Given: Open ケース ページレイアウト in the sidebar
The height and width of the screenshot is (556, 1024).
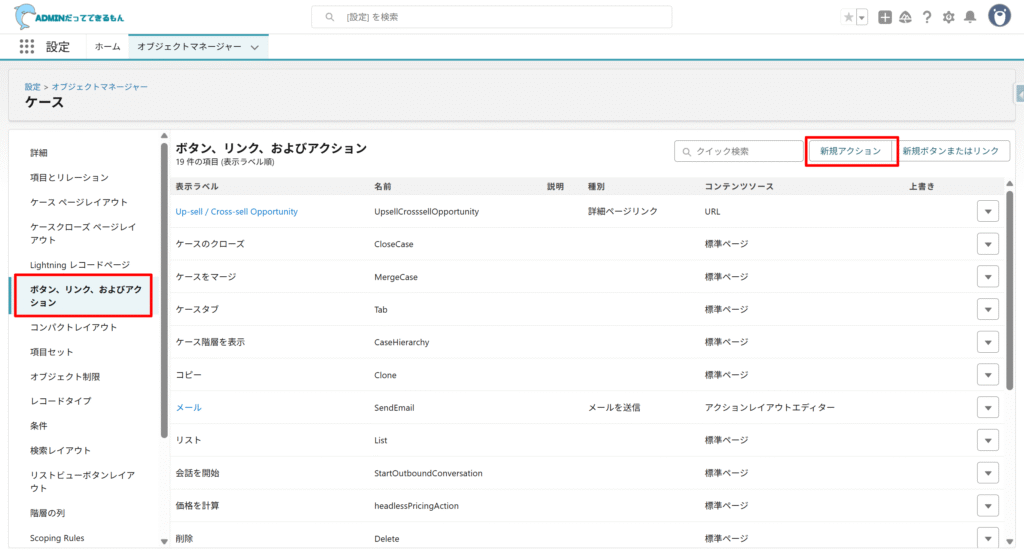Looking at the screenshot, I should click(x=78, y=202).
